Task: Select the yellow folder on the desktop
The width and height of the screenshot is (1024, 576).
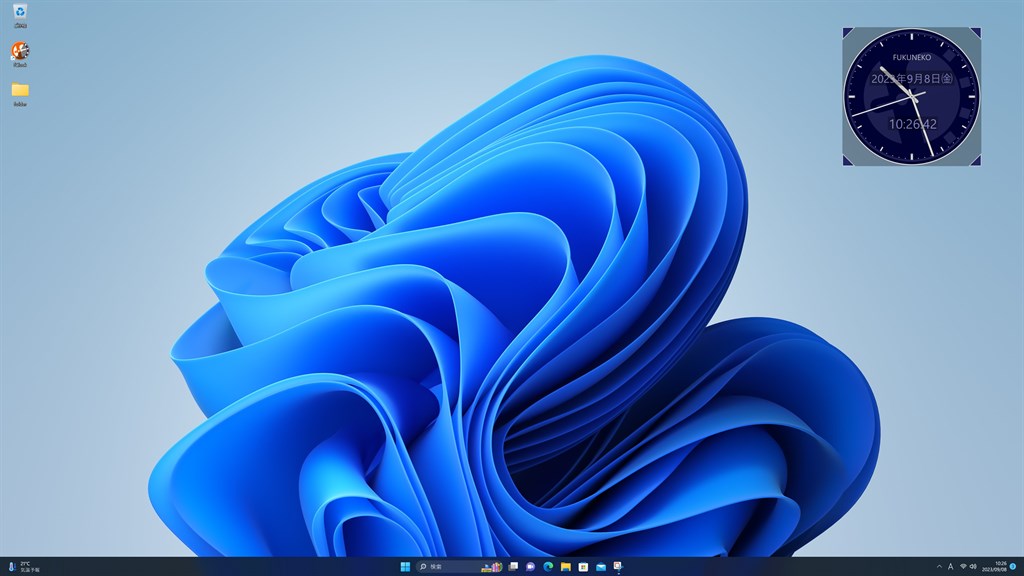Action: [x=20, y=94]
